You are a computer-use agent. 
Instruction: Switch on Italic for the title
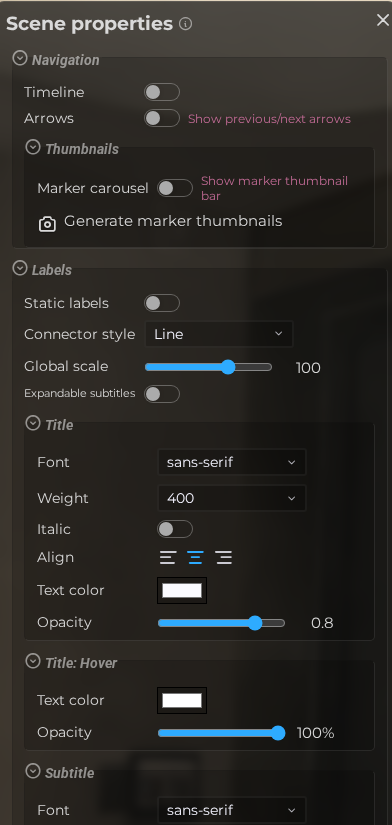tap(175, 529)
